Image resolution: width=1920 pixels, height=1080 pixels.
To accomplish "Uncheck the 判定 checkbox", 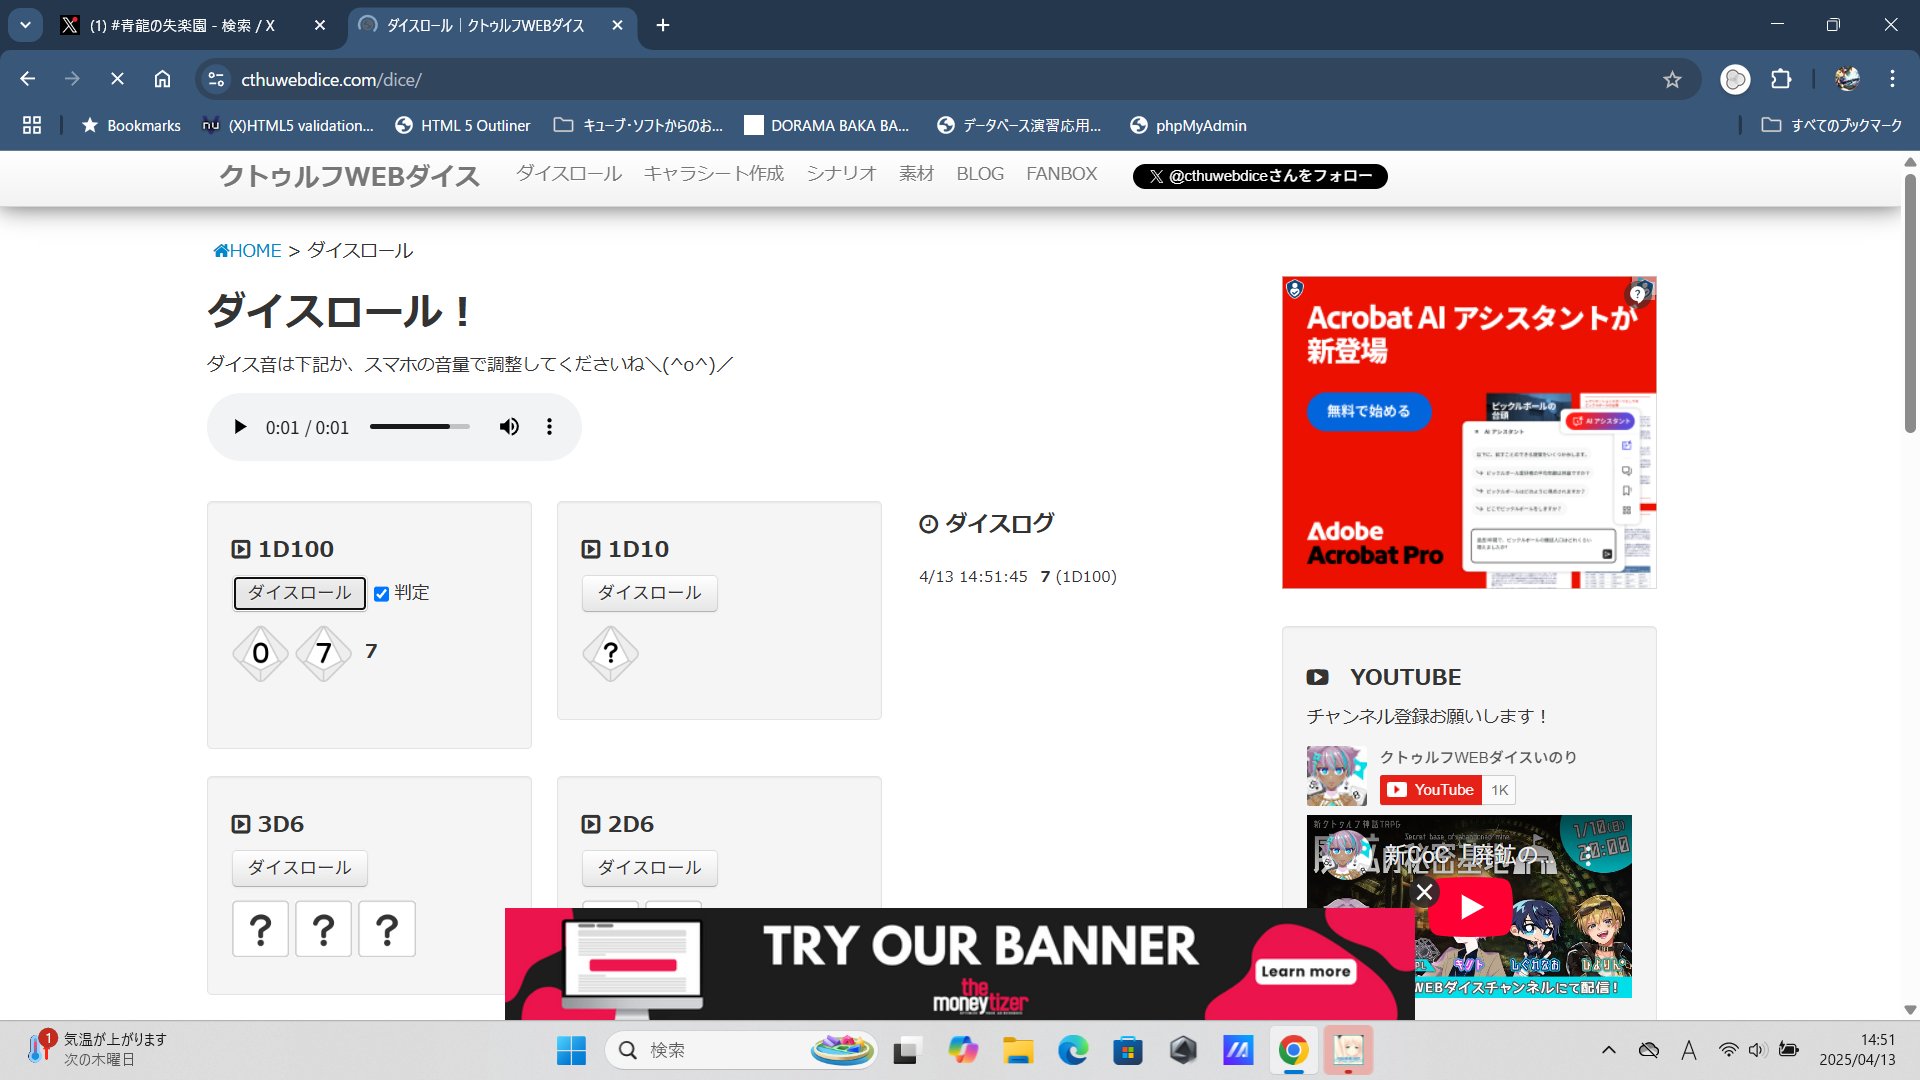I will [x=381, y=594].
